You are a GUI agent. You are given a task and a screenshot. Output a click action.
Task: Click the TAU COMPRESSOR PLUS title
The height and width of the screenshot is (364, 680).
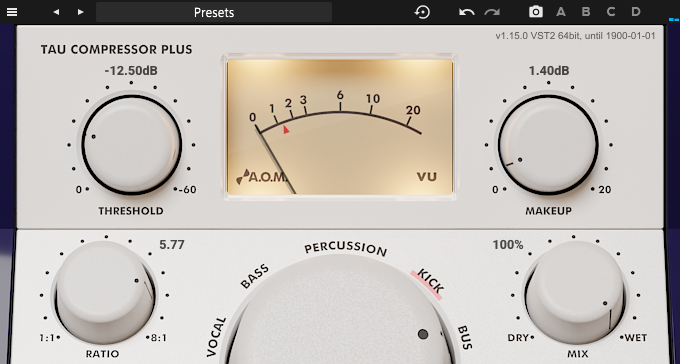(116, 49)
